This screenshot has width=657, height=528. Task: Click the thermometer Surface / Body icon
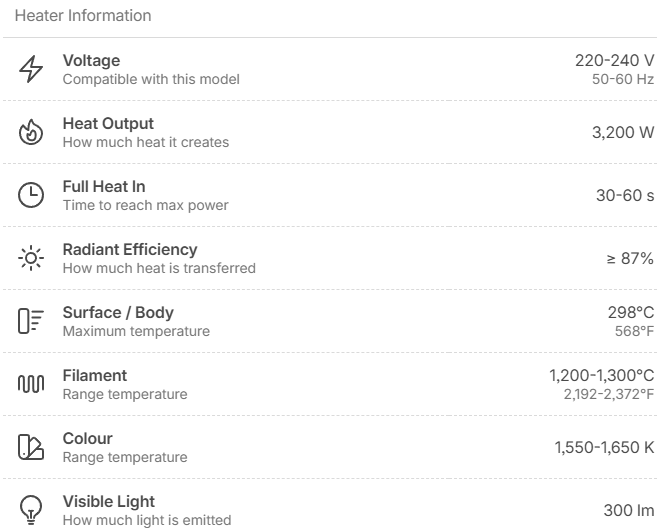coord(32,321)
